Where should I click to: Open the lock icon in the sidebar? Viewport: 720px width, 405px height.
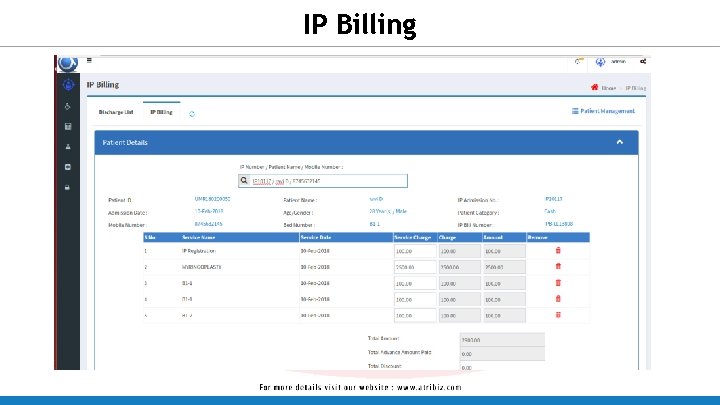(x=68, y=187)
